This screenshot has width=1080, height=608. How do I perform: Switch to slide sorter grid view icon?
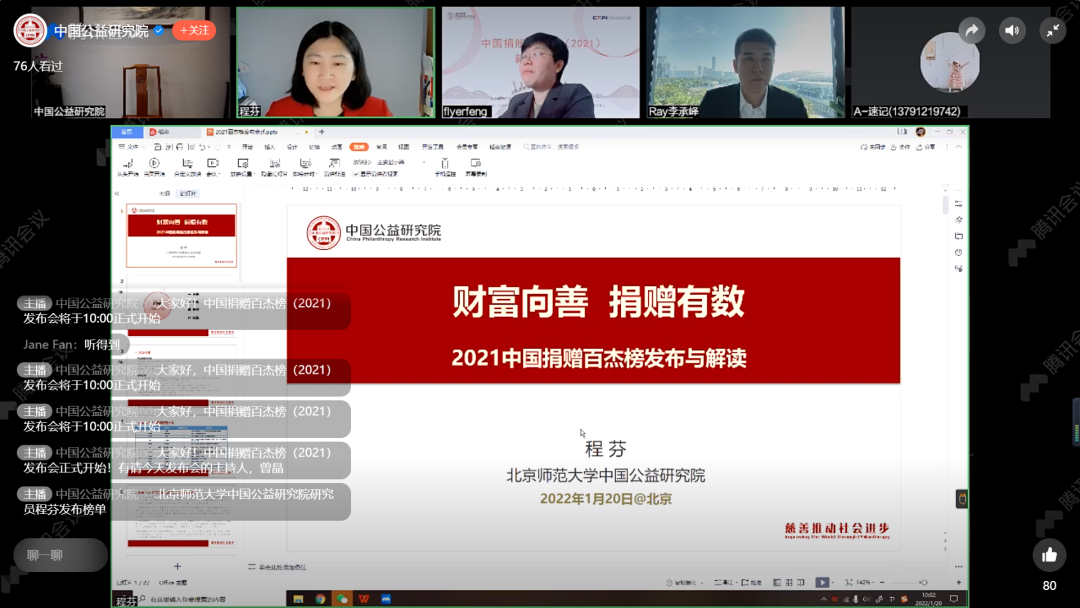(789, 583)
